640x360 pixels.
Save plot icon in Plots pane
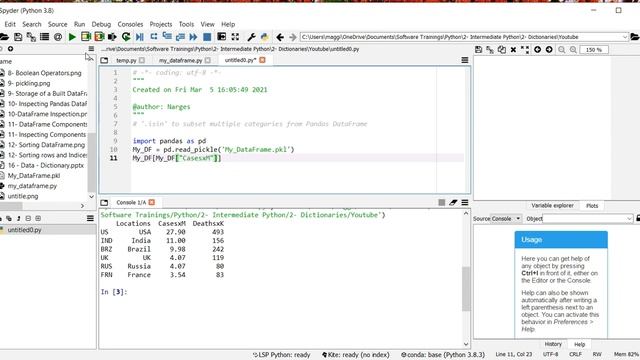(478, 50)
